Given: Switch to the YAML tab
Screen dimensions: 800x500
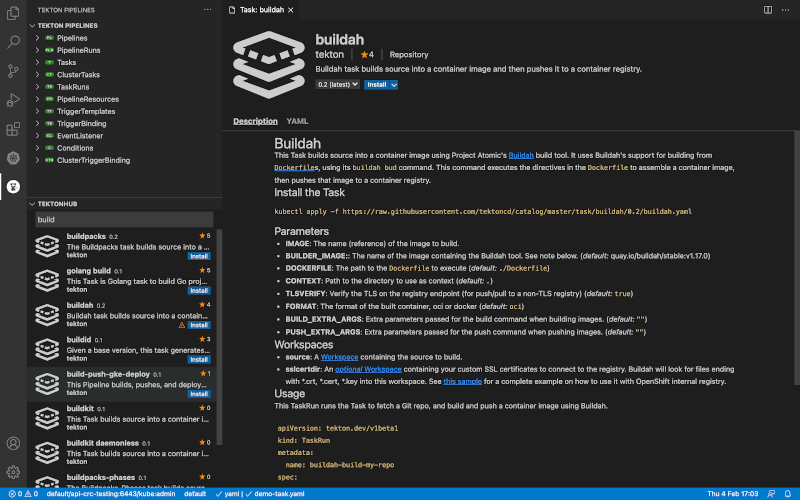Looking at the screenshot, I should click(x=297, y=121).
